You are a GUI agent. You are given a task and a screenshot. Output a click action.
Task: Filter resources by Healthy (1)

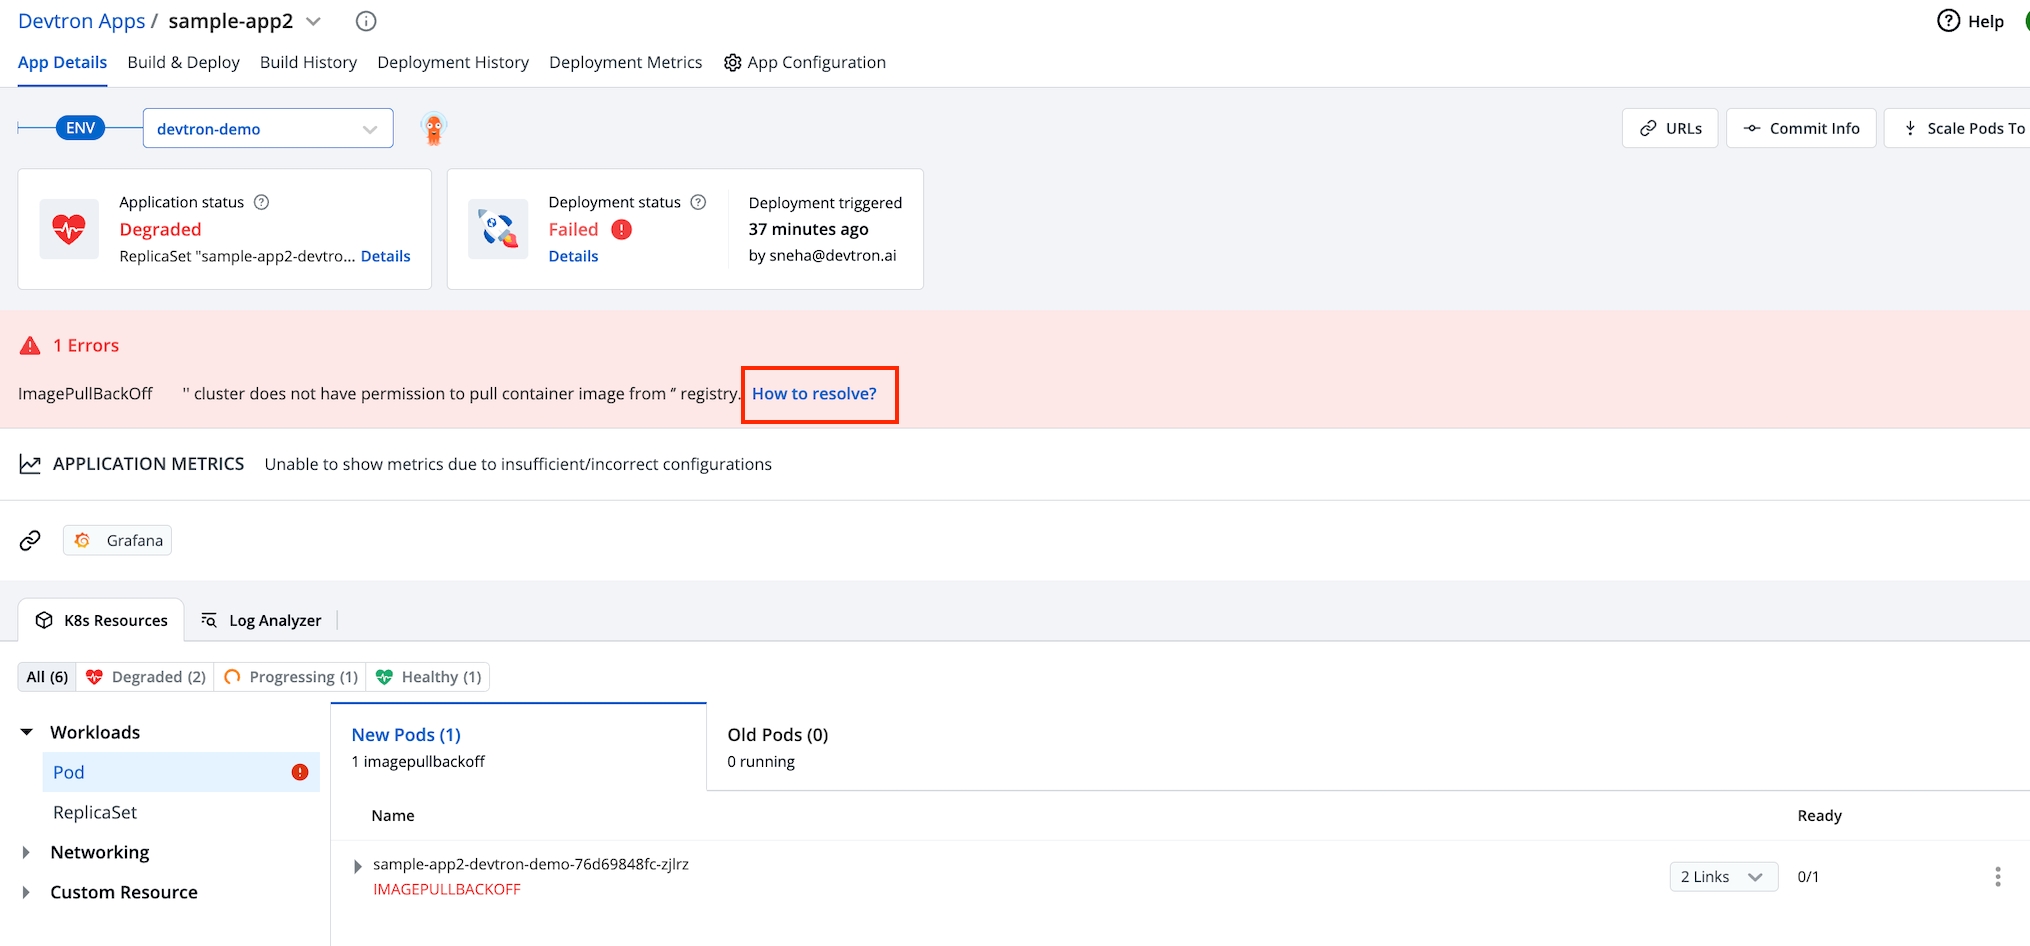coord(428,677)
